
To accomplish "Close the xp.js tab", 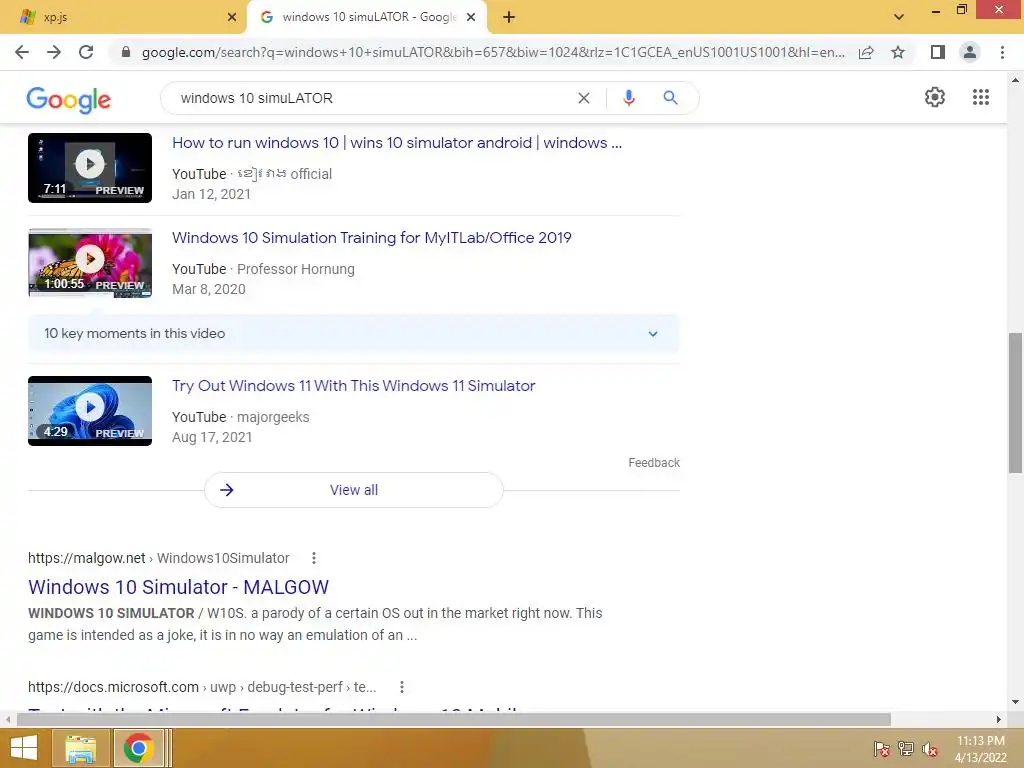I will (232, 18).
